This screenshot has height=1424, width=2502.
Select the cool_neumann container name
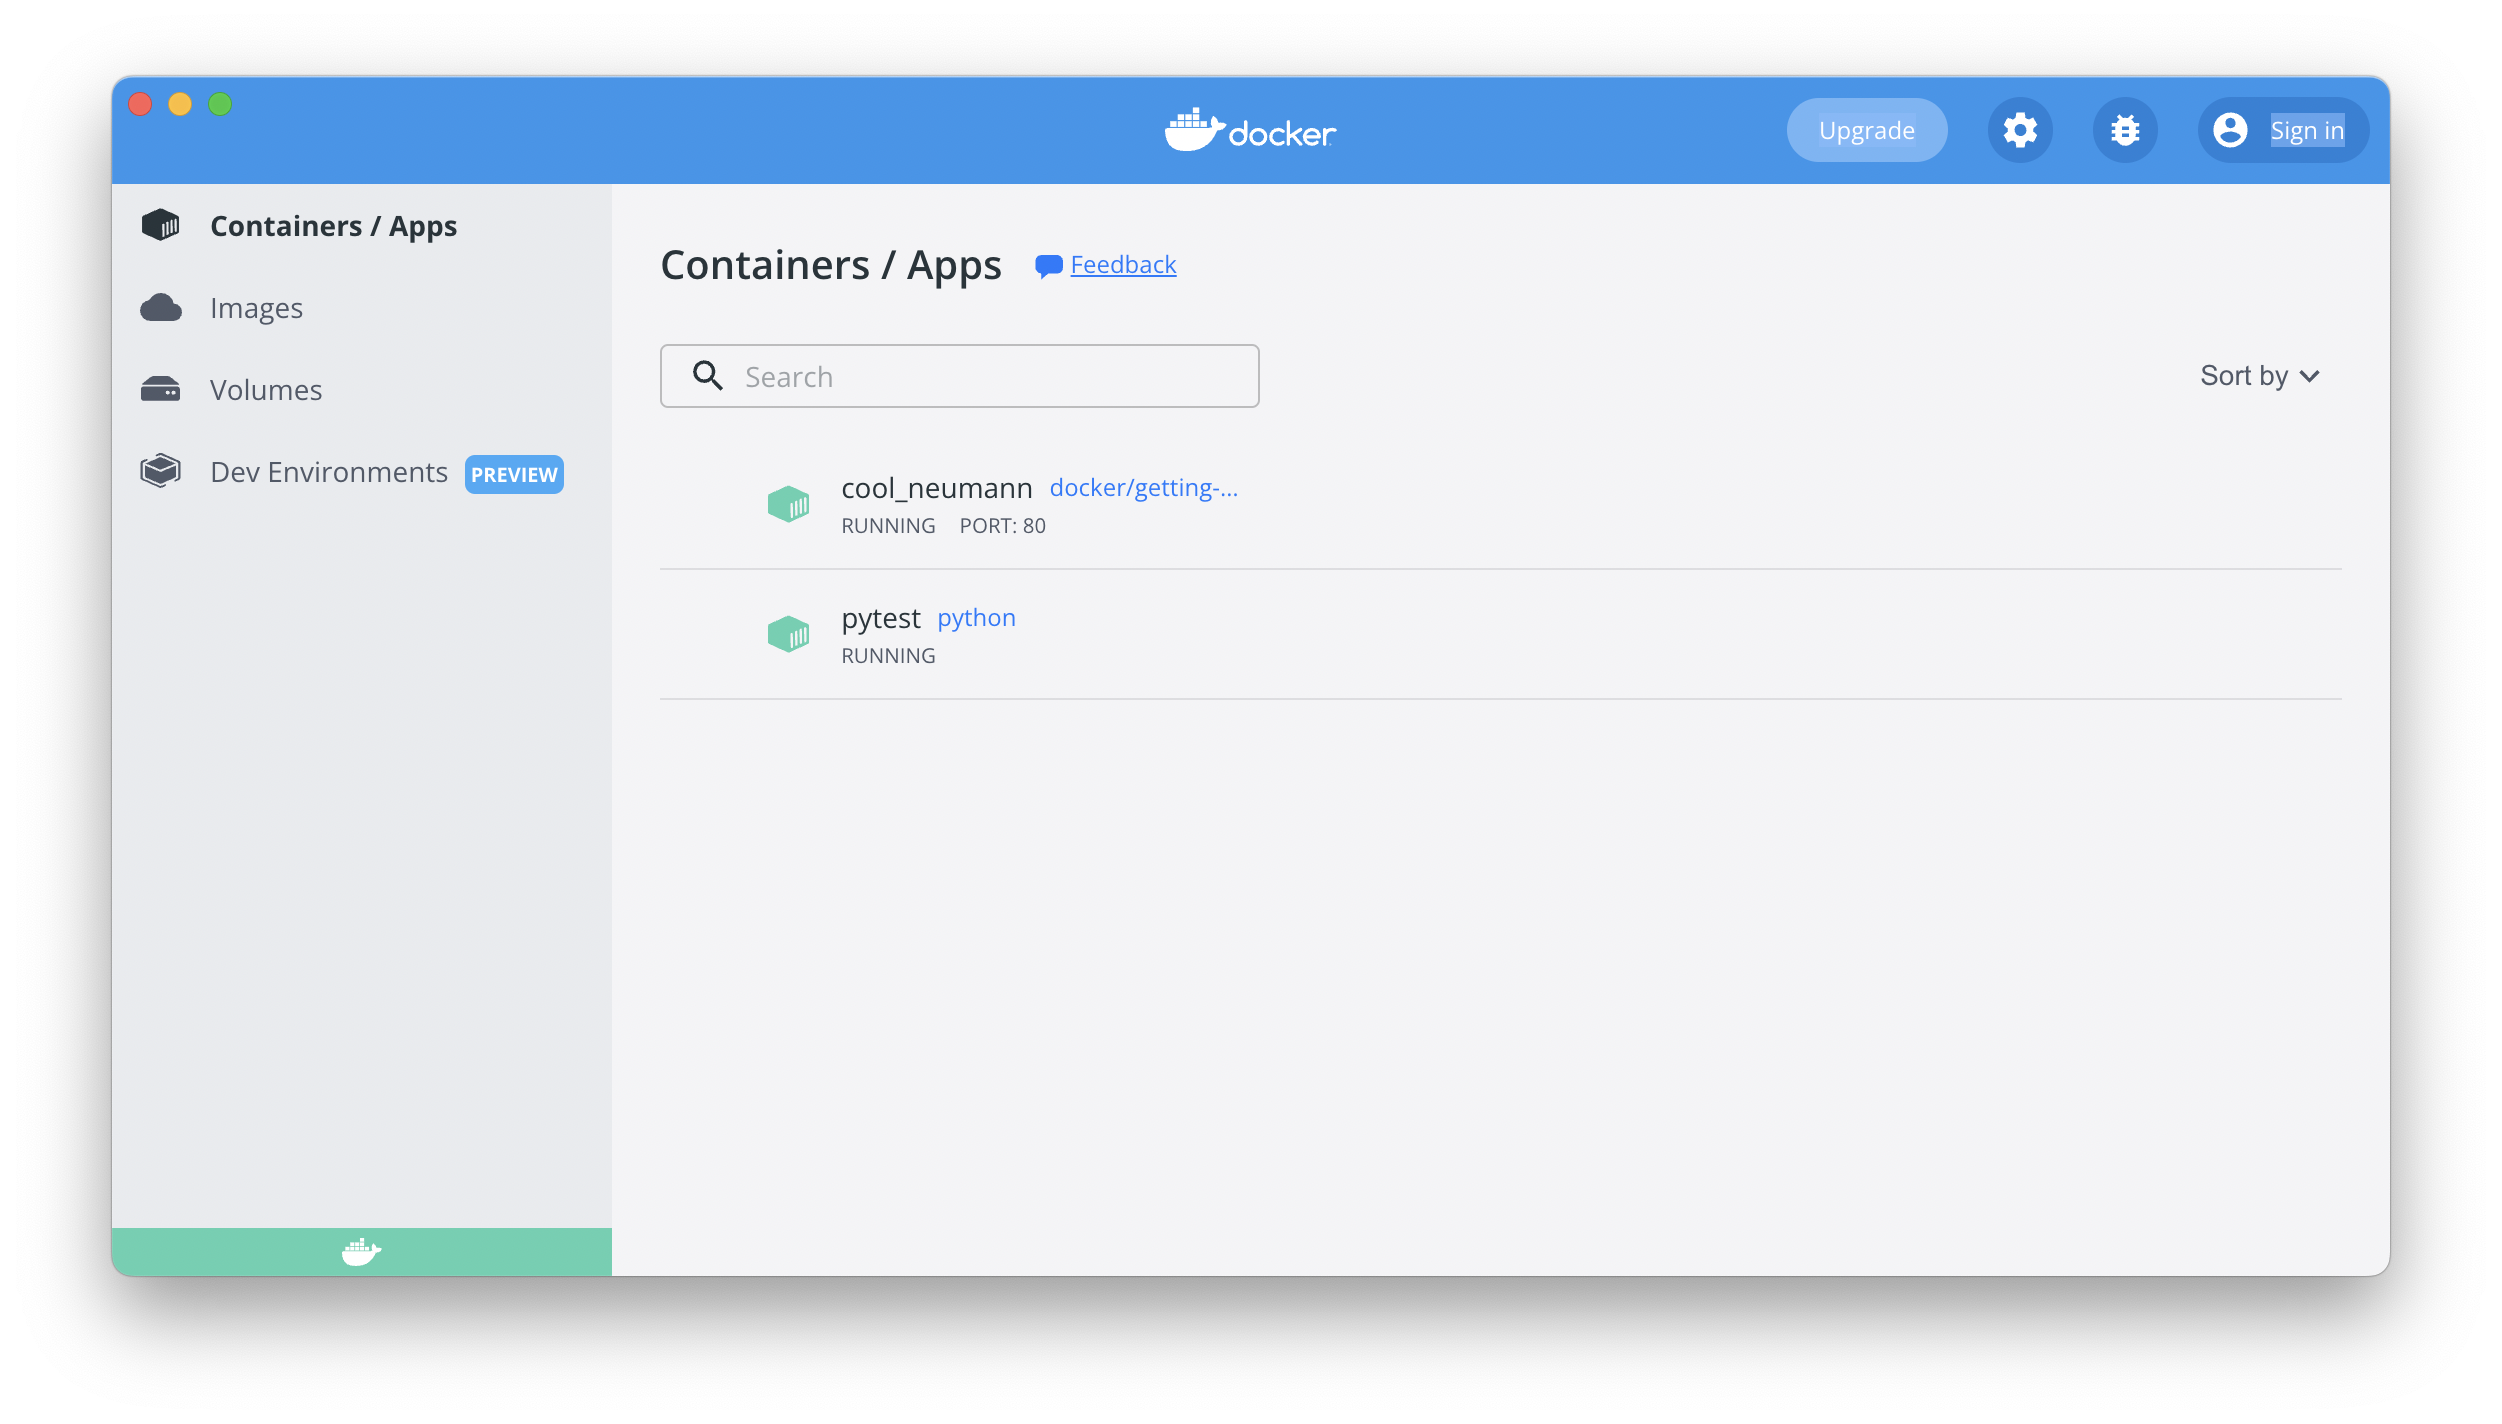(937, 488)
